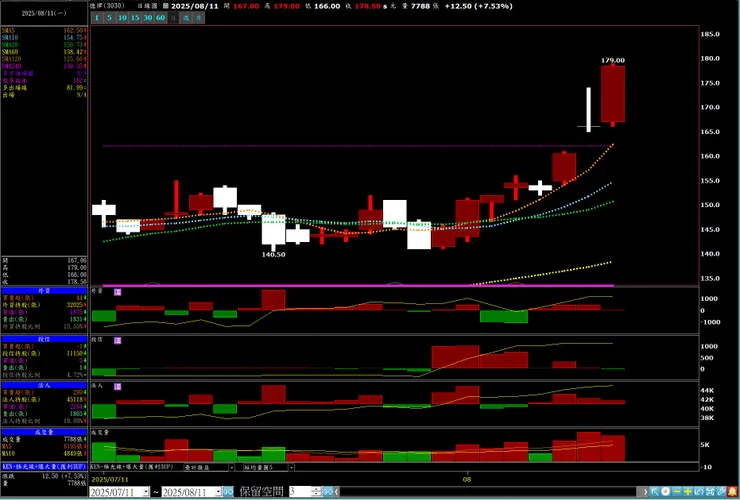Select the weekly (週) chart button
740x500 pixels.
(x=186, y=18)
